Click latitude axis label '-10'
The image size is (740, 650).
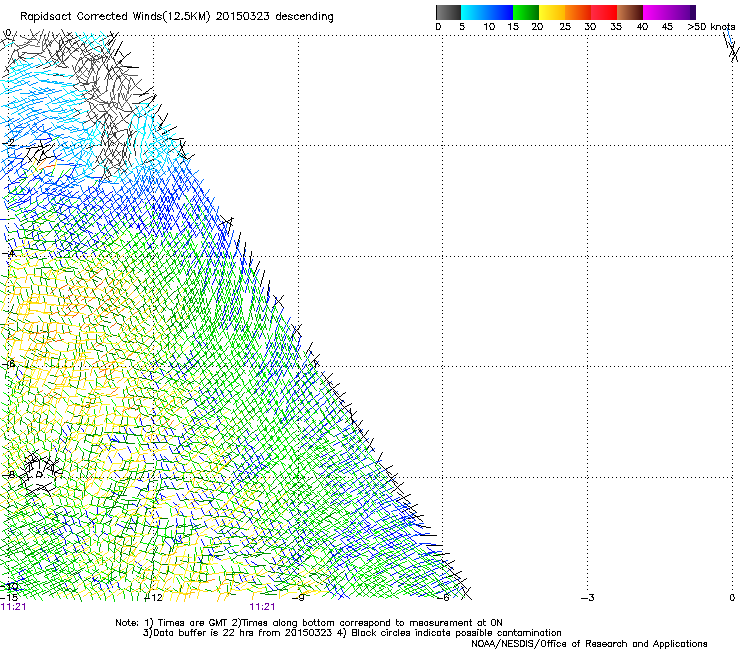click(x=9, y=586)
